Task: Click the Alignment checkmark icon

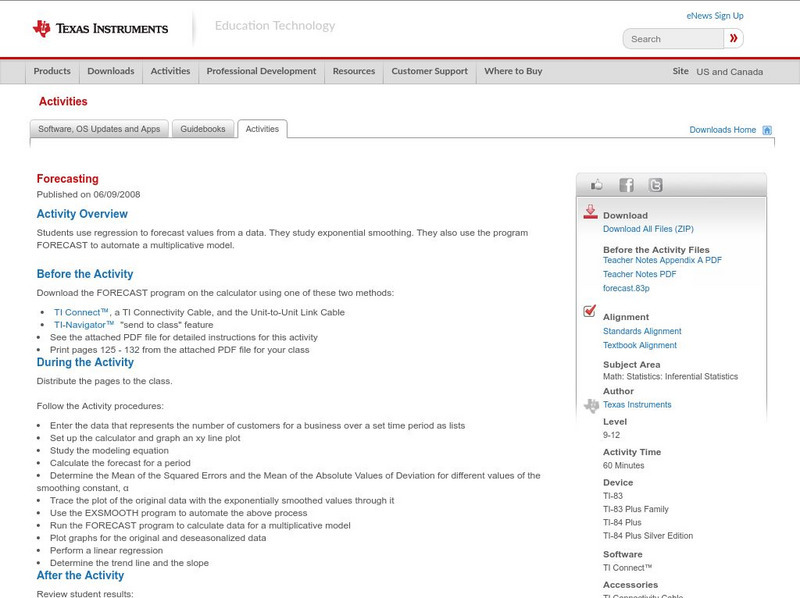Action: 589,311
